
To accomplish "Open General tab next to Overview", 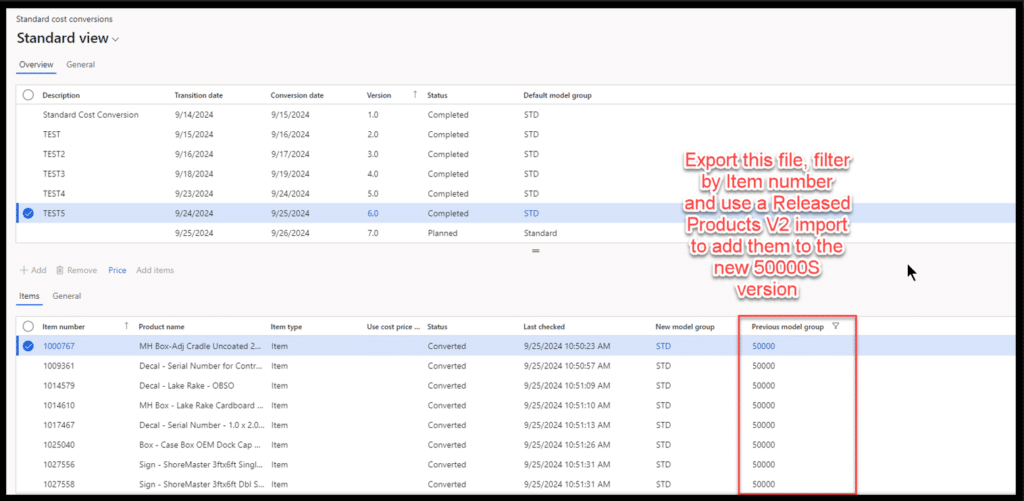I will (x=80, y=64).
